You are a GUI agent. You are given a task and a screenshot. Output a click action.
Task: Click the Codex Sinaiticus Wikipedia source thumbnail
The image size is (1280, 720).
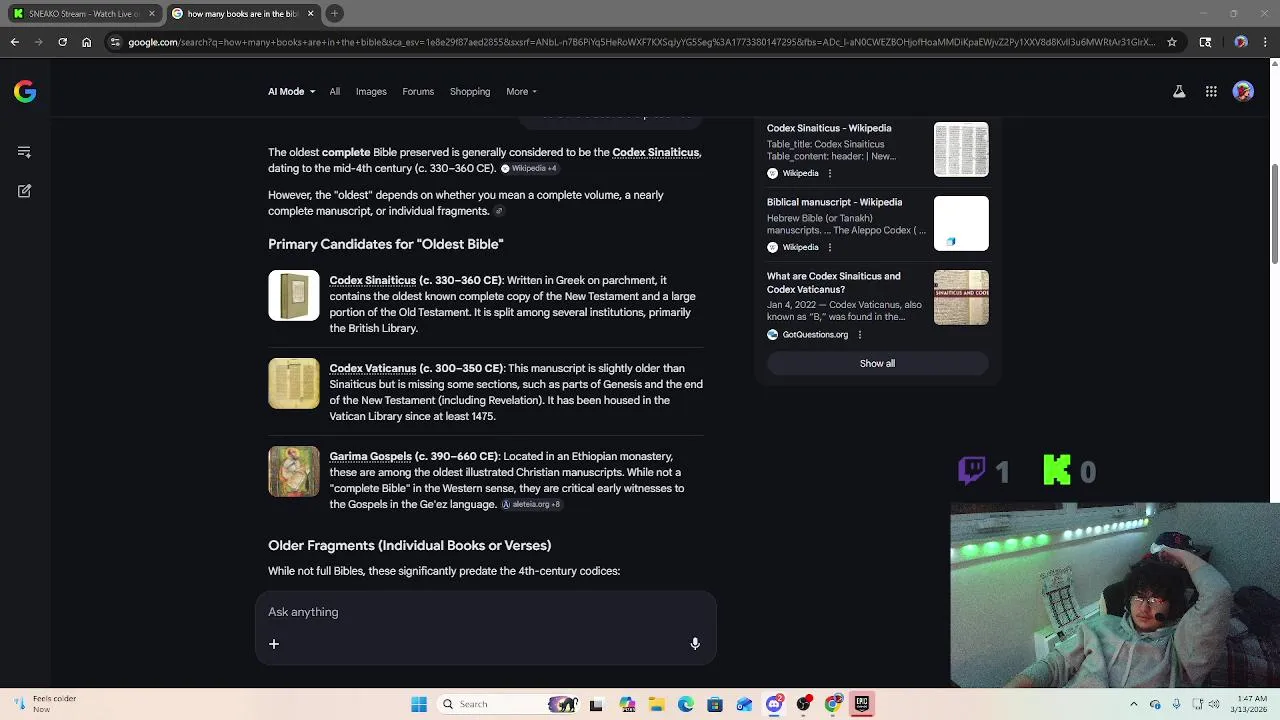tap(961, 149)
